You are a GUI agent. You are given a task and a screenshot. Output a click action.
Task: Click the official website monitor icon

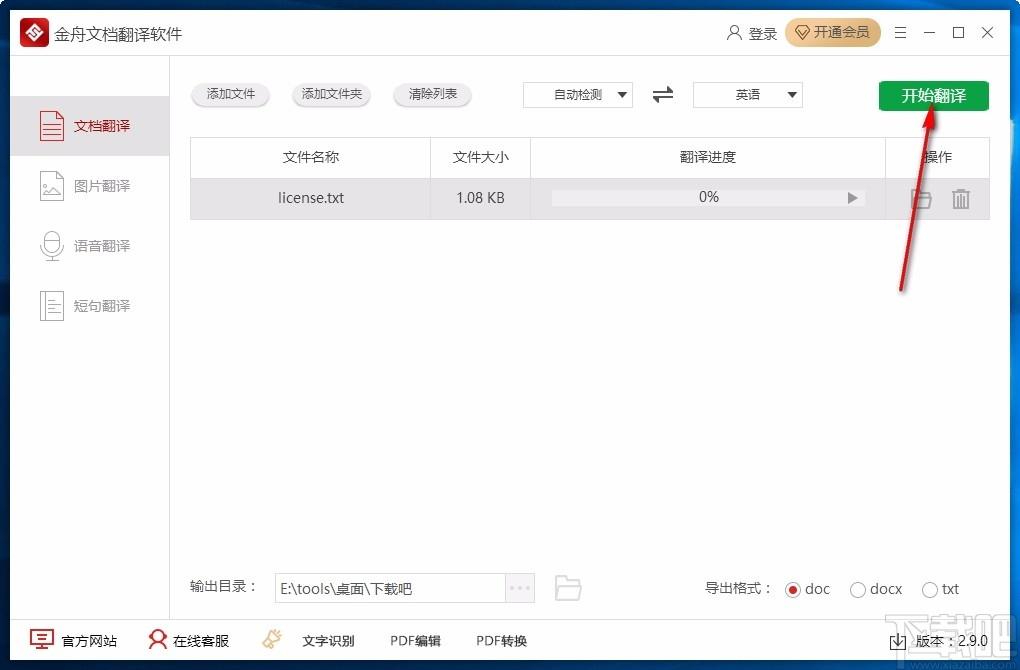[x=42, y=639]
